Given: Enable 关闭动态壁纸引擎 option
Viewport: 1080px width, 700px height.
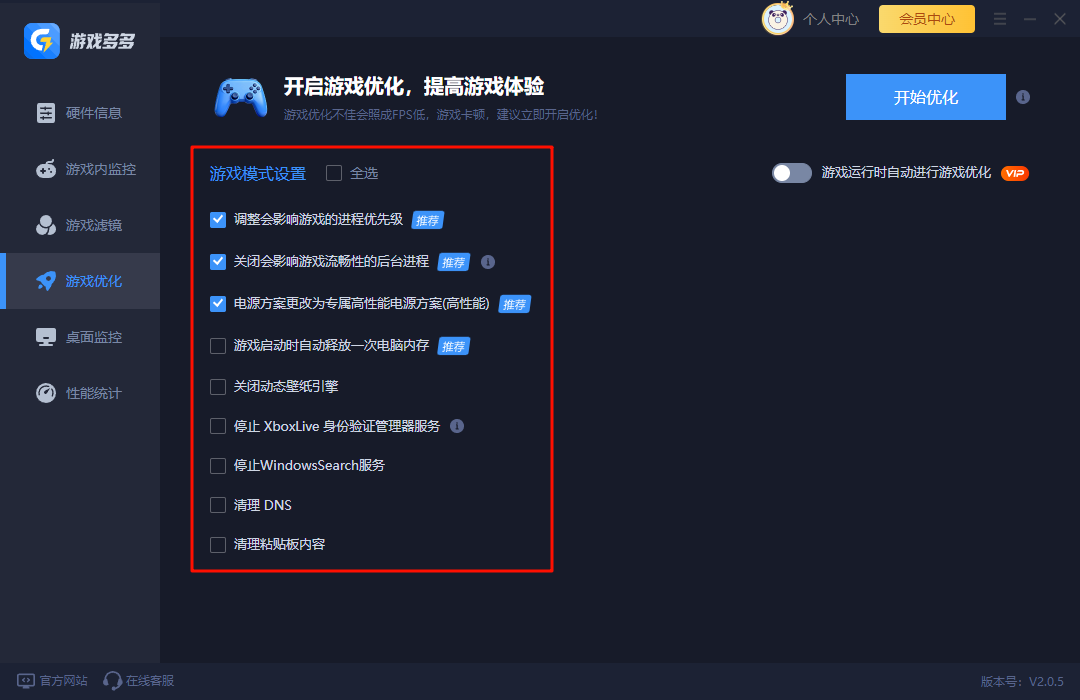Looking at the screenshot, I should point(217,386).
